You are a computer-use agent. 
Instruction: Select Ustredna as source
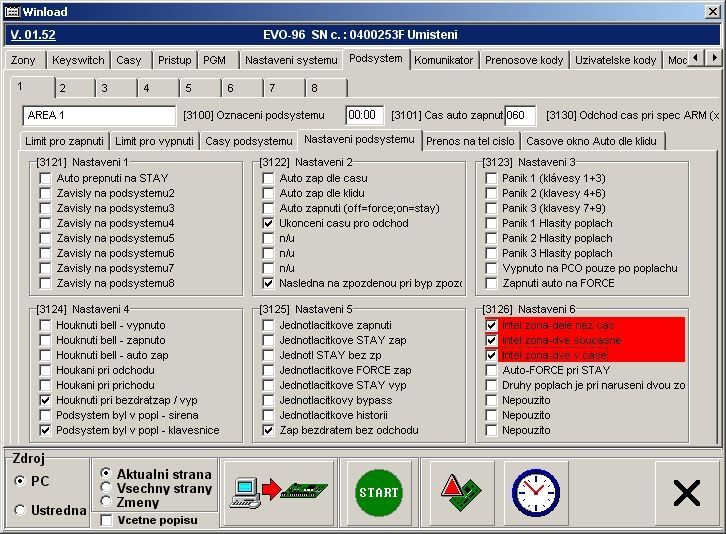21,510
